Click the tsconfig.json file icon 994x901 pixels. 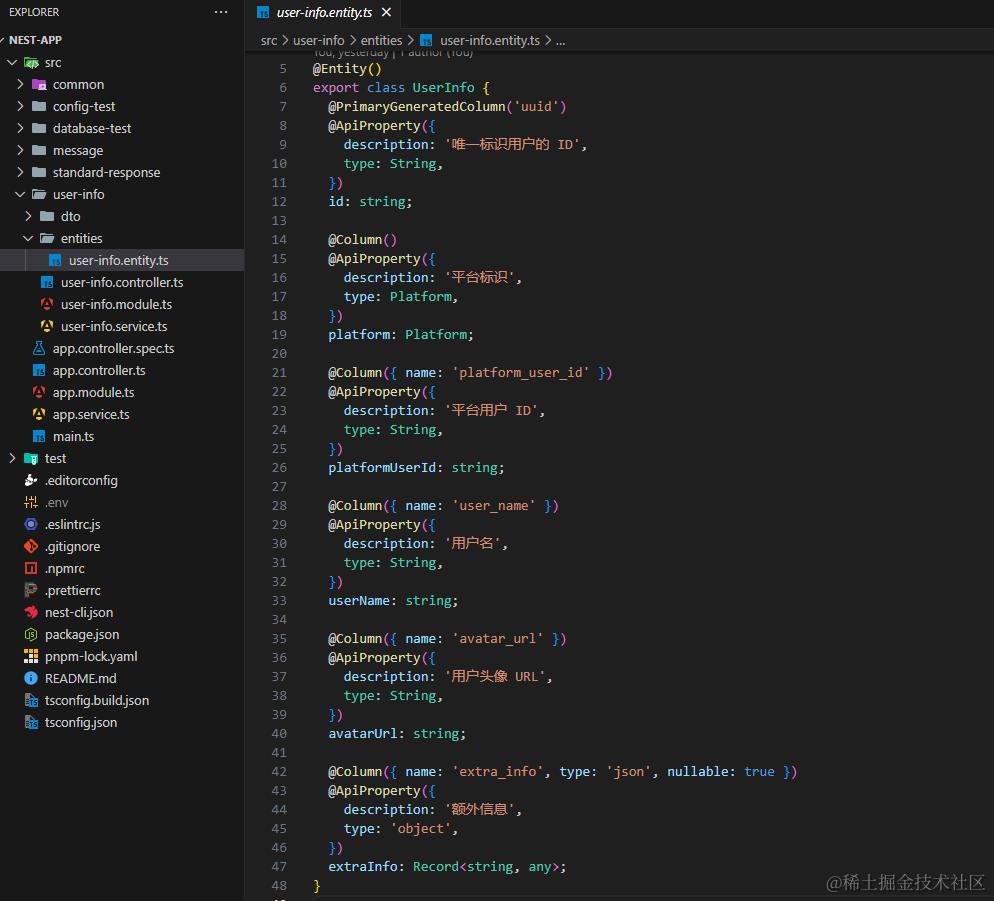point(30,722)
